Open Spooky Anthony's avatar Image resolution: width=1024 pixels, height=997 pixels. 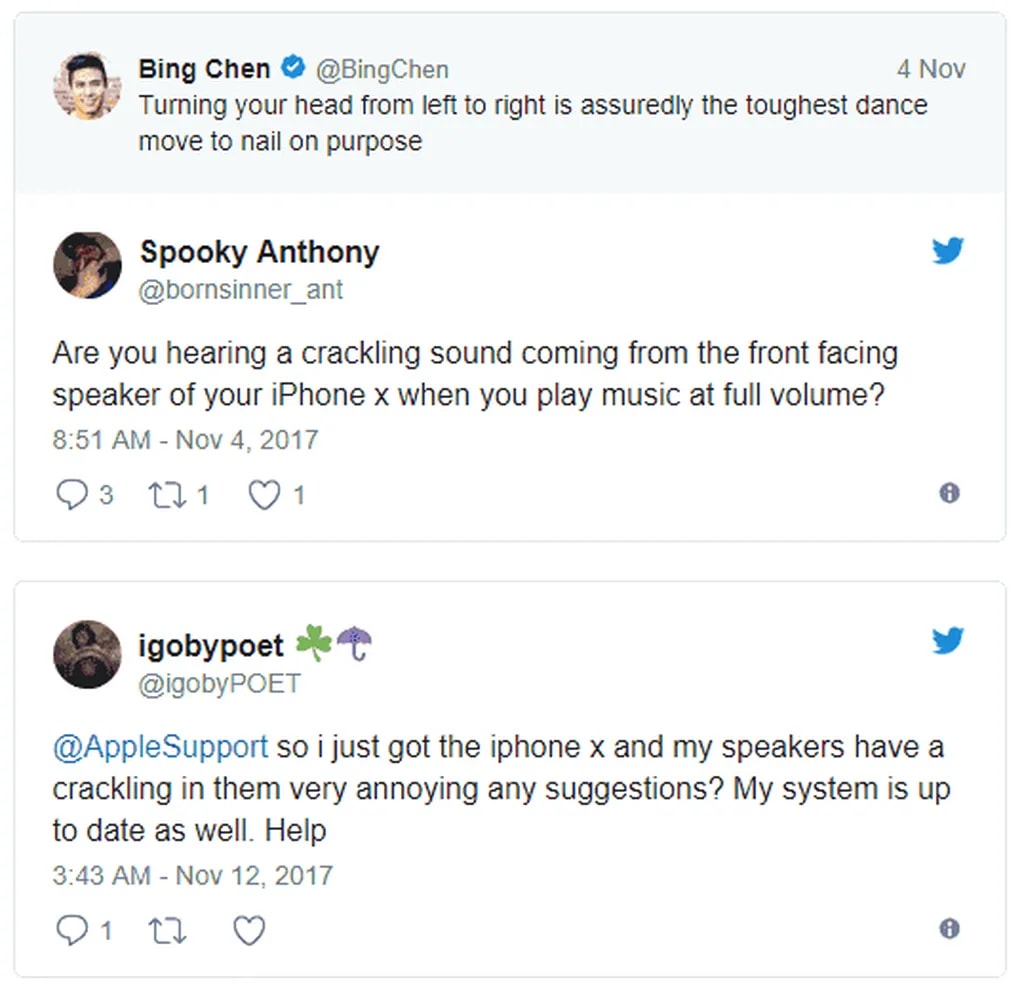point(87,265)
